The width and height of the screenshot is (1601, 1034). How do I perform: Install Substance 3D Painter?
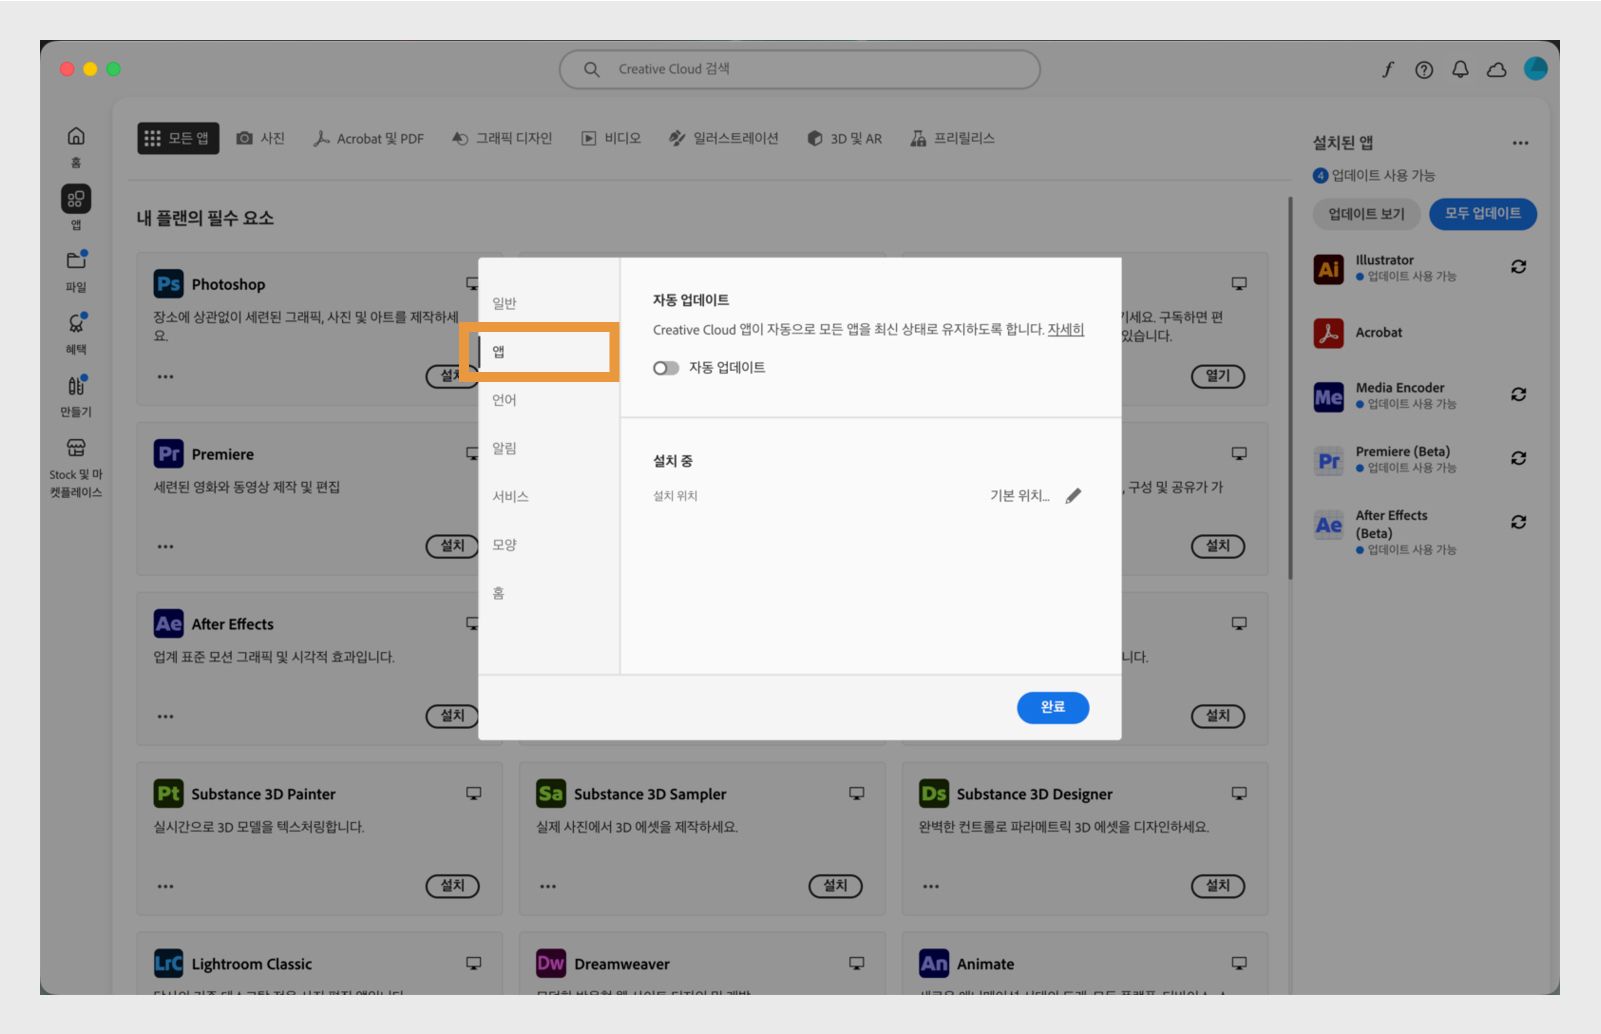(453, 886)
